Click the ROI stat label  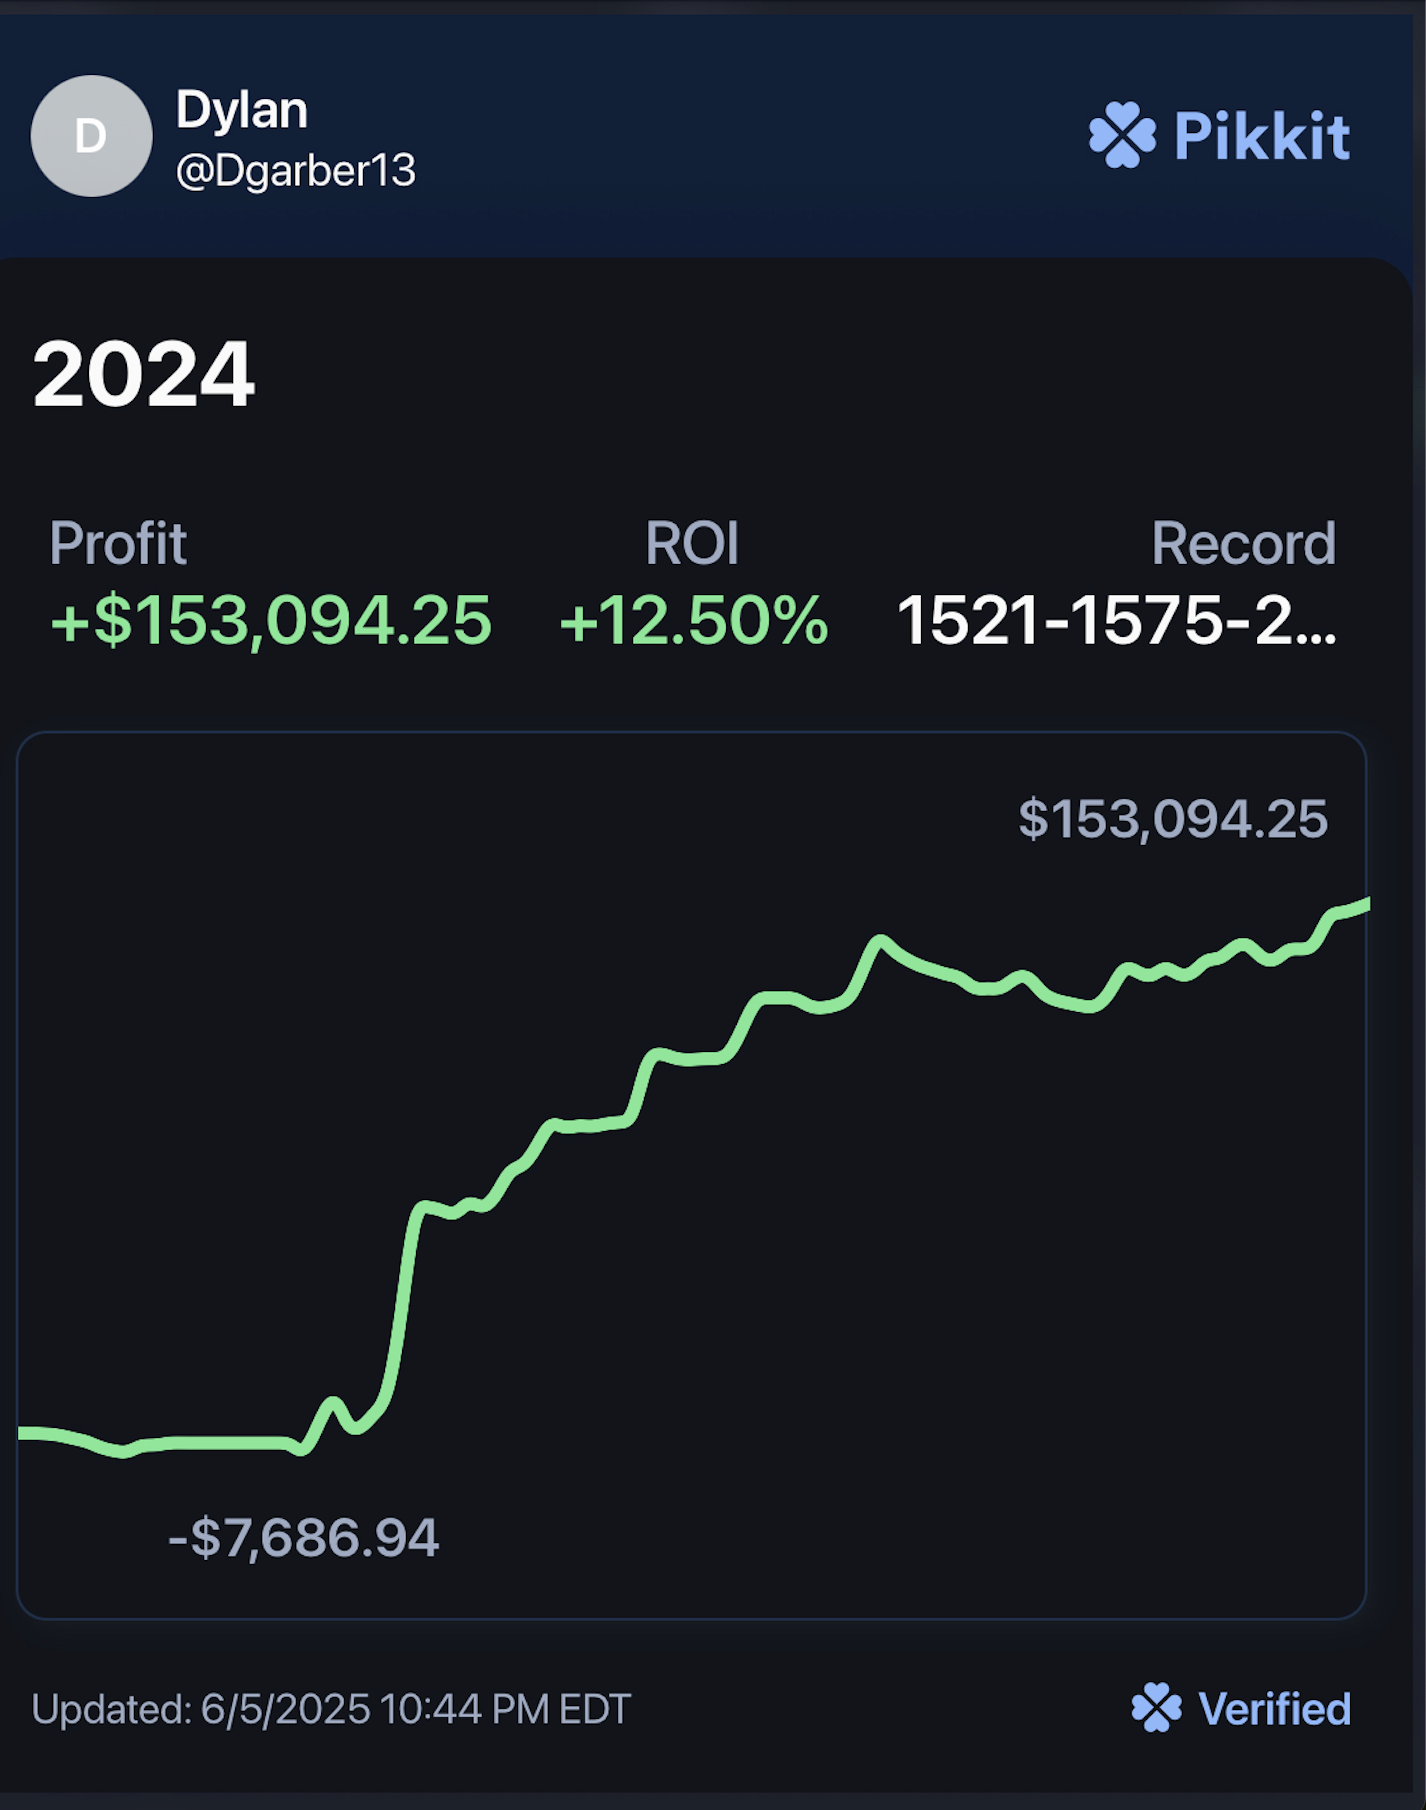692,543
